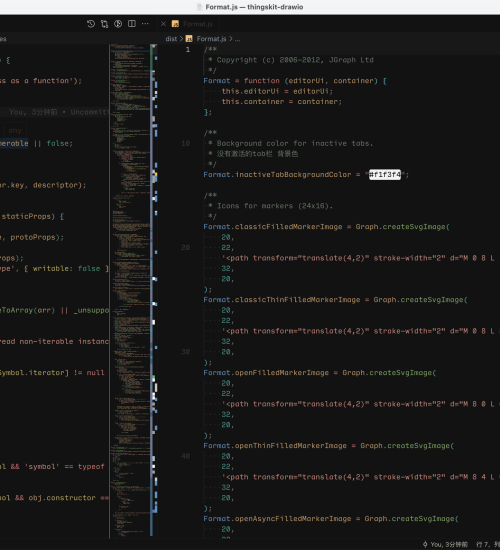Click 'ss as a function' line in left editor
The height and width of the screenshot is (550, 500).
(x=41, y=81)
